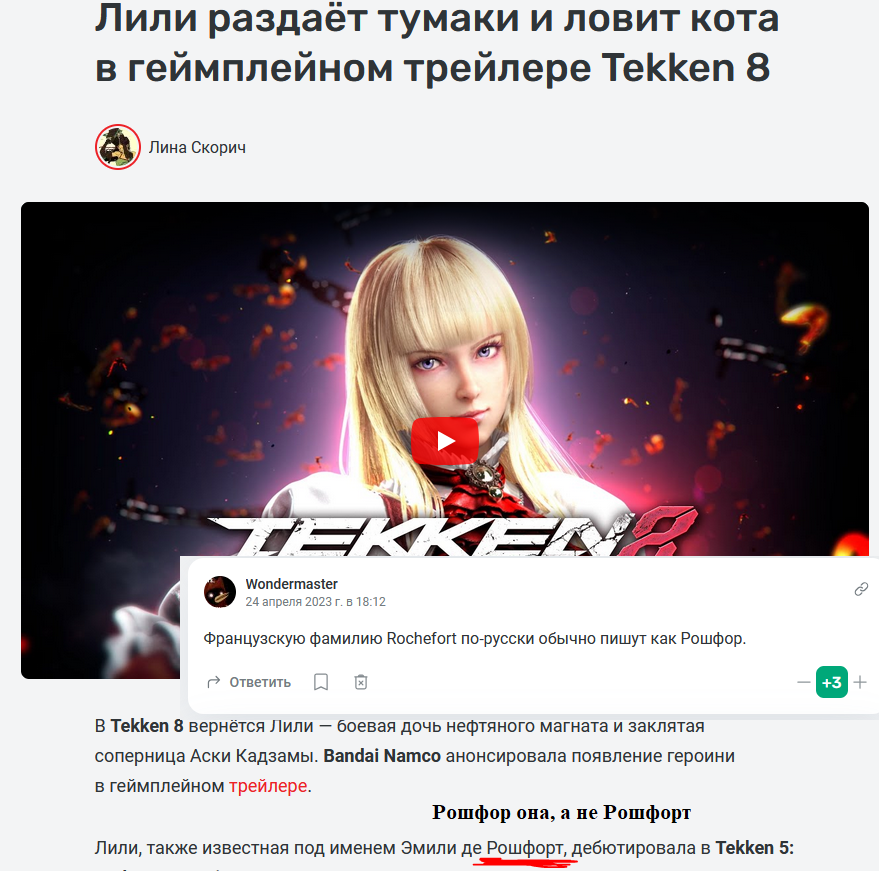Image resolution: width=879 pixels, height=871 pixels.
Task: Click the reply arrow icon
Action: tap(214, 682)
